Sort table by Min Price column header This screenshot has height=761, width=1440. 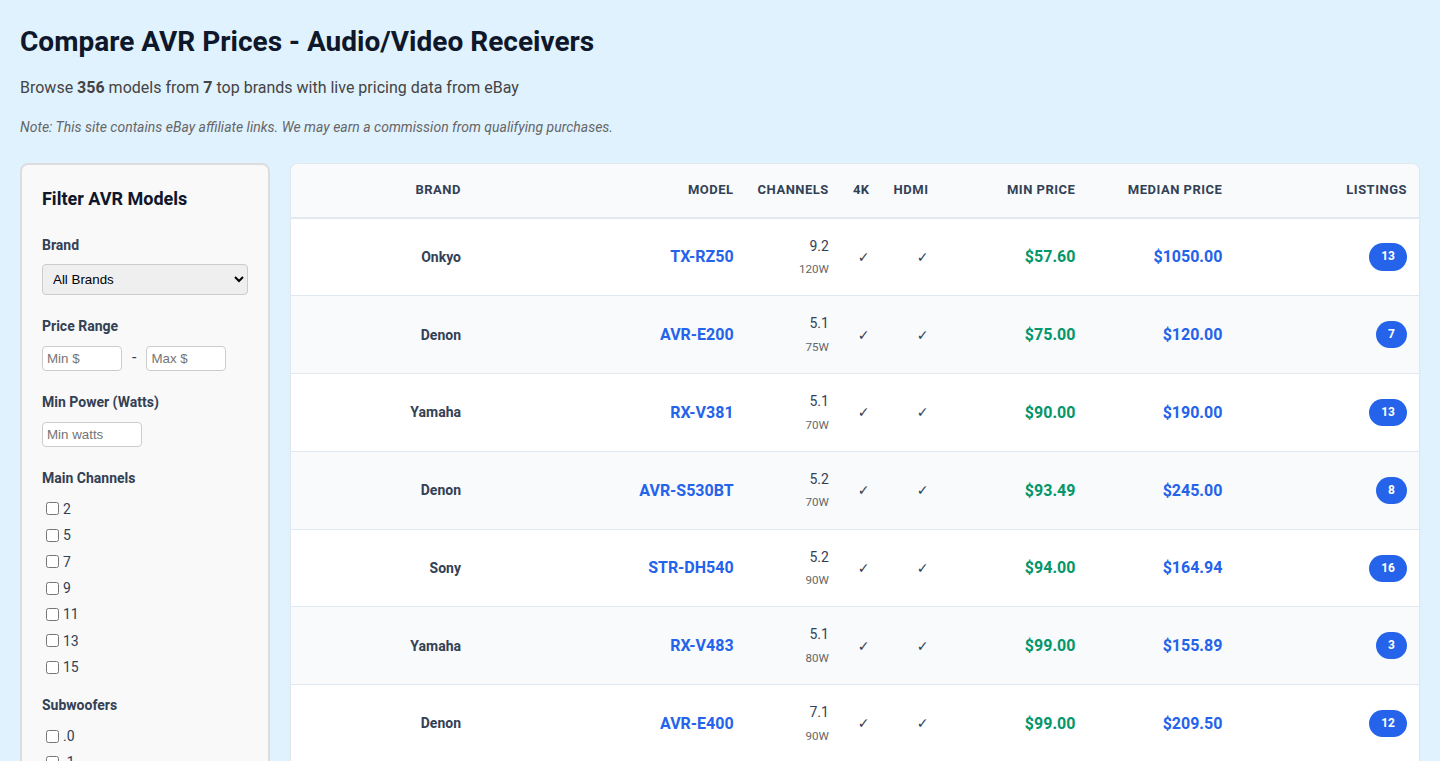[x=1041, y=190]
